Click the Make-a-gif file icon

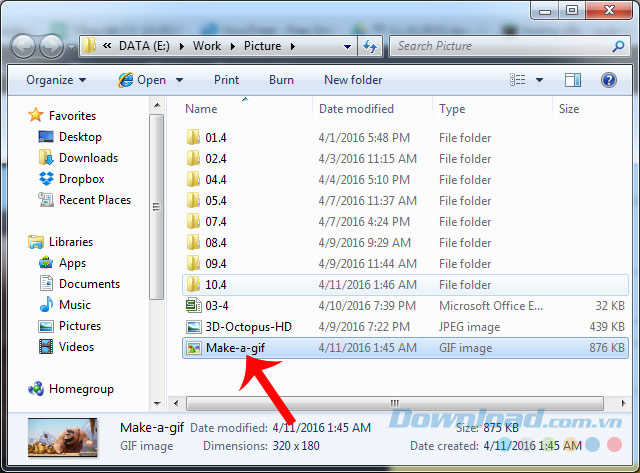point(193,348)
